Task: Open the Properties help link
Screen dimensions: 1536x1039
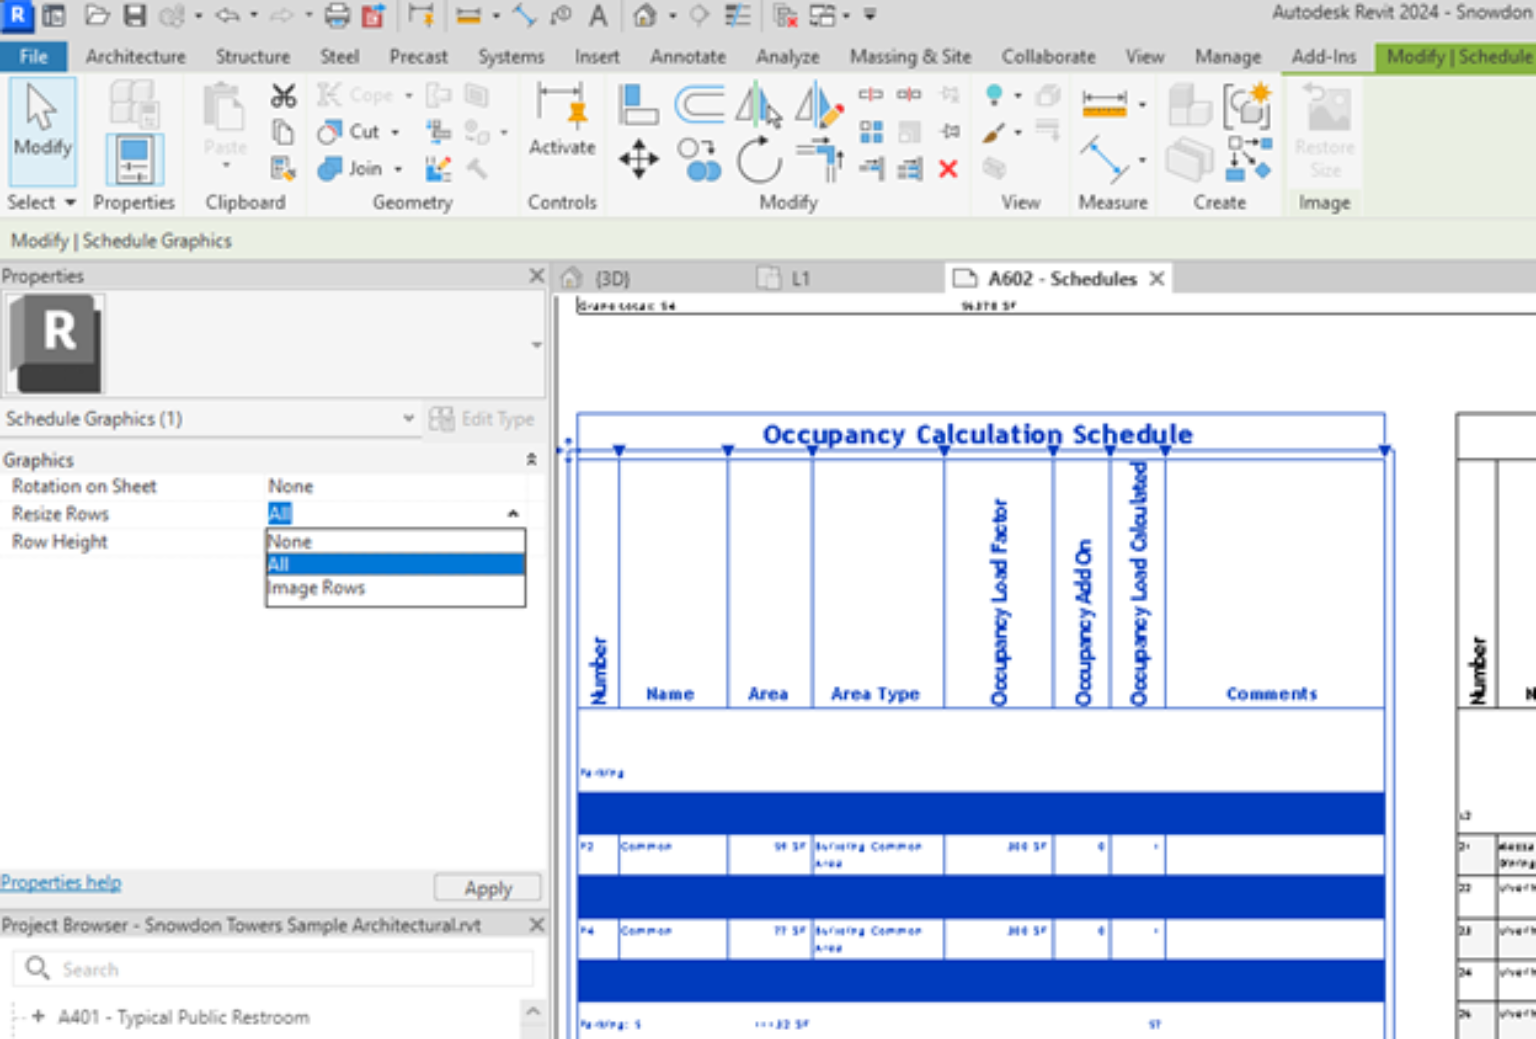Action: [x=61, y=882]
